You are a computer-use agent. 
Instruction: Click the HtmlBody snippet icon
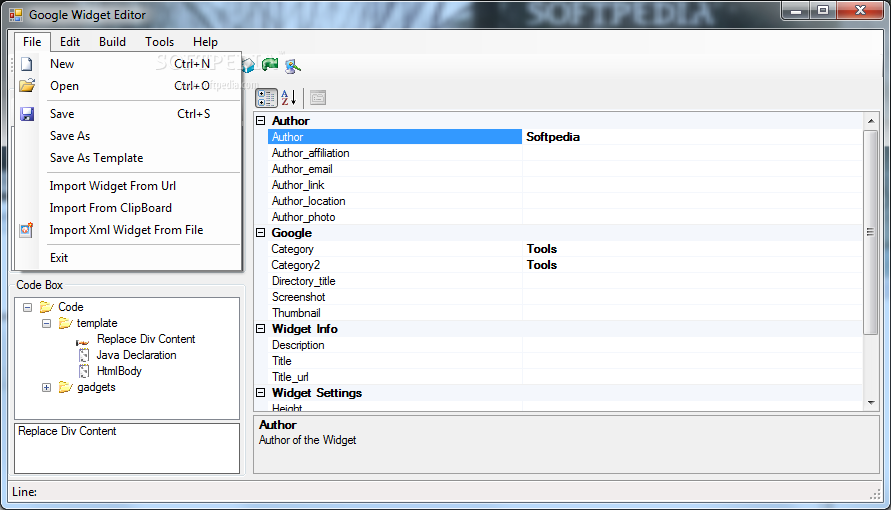click(x=84, y=371)
